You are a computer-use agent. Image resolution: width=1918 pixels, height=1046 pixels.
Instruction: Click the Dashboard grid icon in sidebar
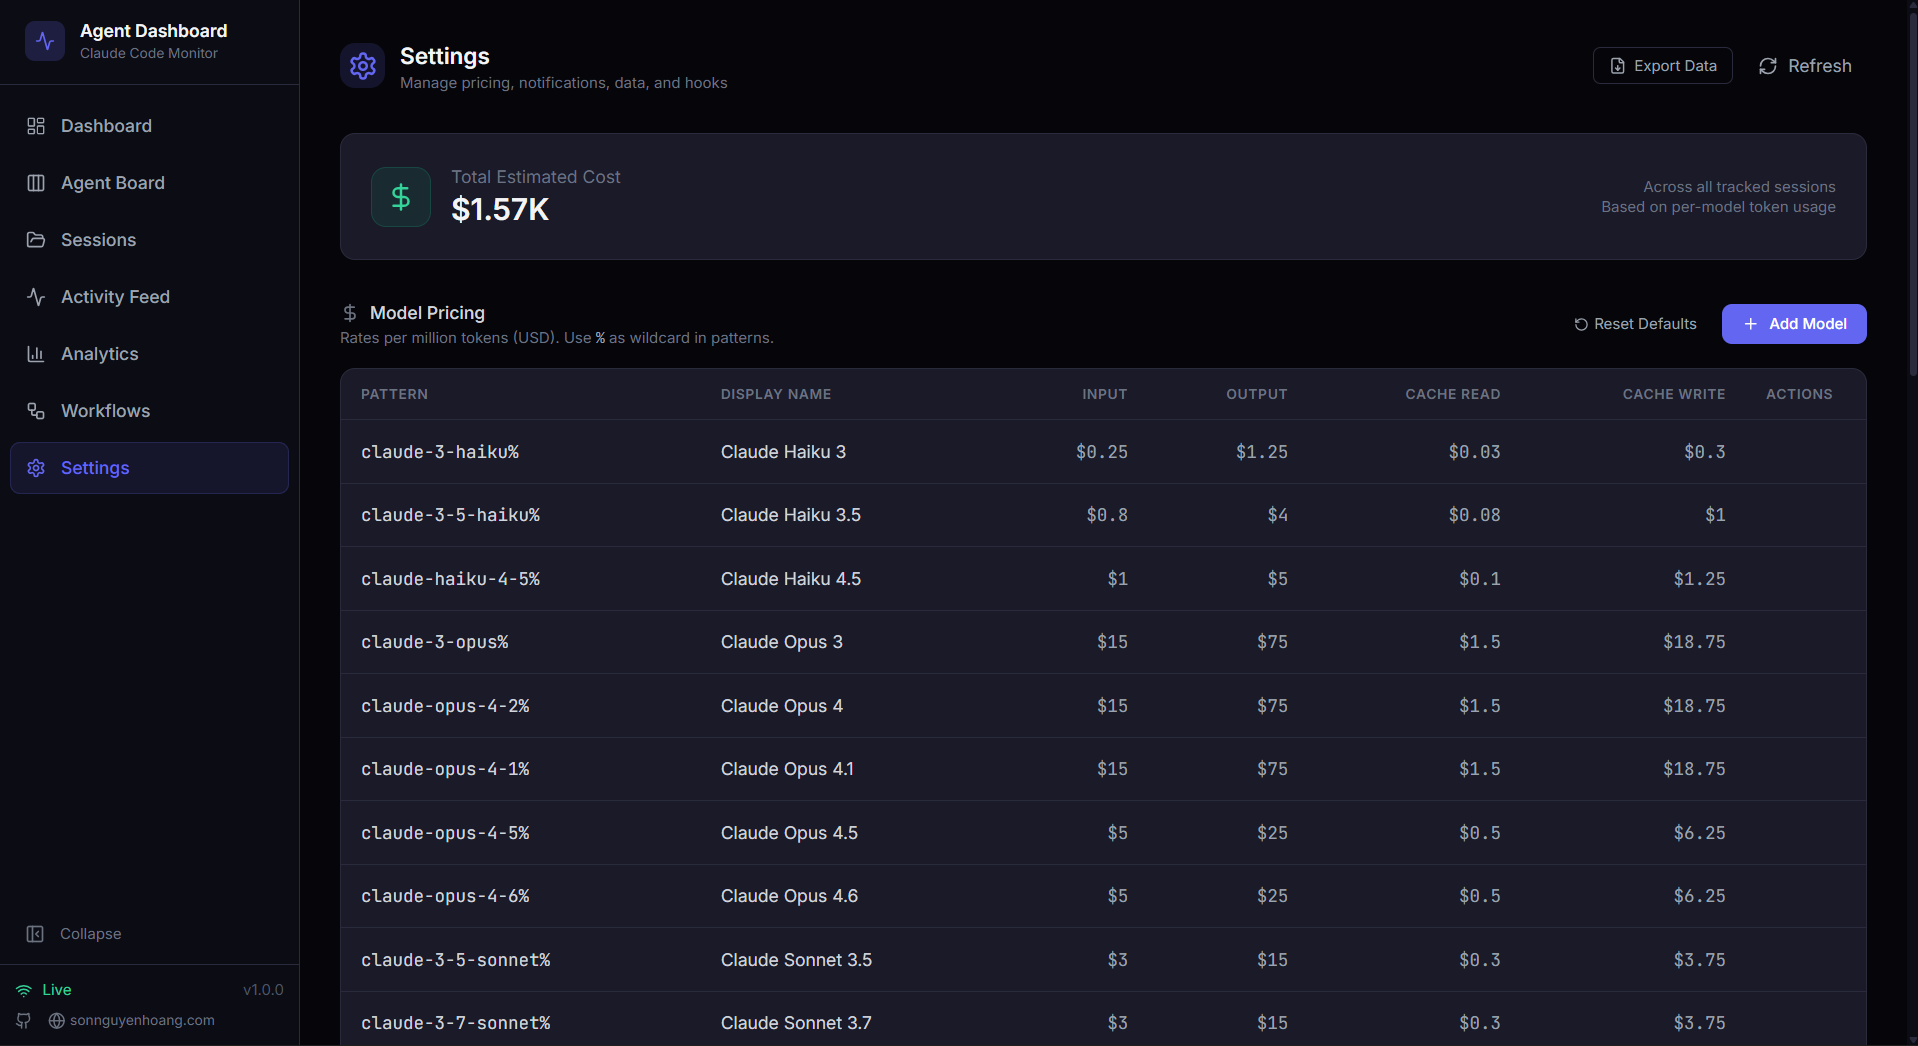click(36, 126)
